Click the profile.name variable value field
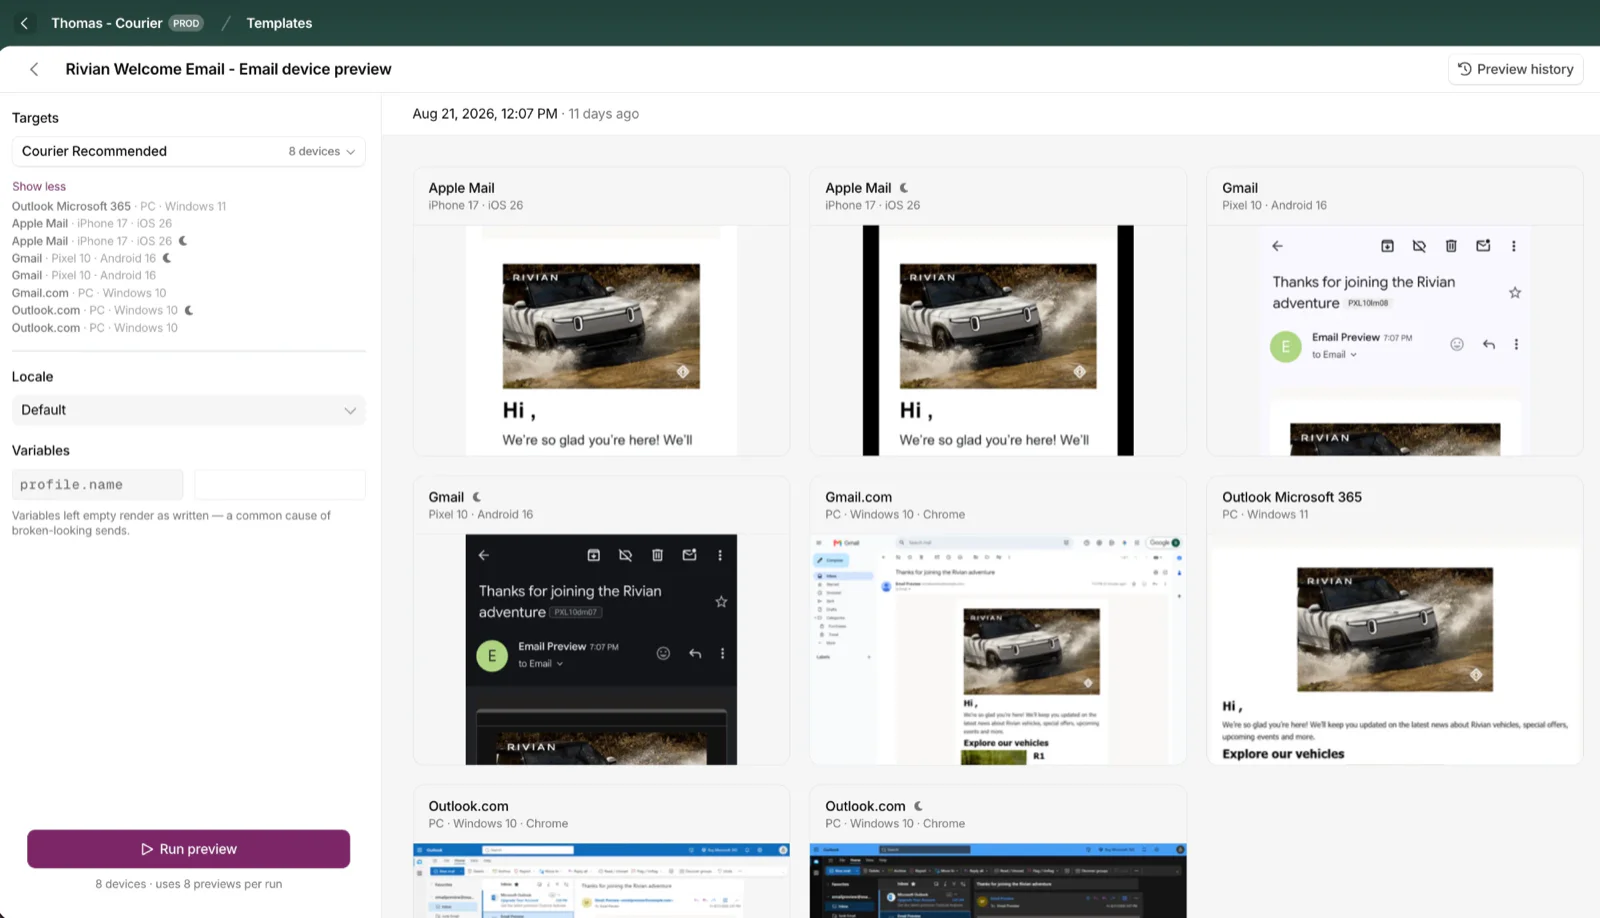This screenshot has width=1600, height=918. (x=280, y=485)
